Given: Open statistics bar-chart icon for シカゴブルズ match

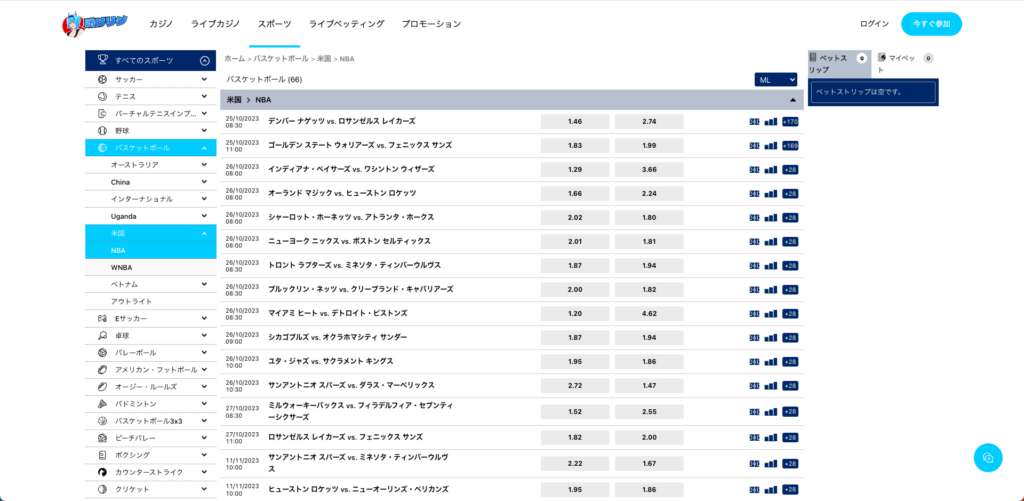Looking at the screenshot, I should click(771, 338).
